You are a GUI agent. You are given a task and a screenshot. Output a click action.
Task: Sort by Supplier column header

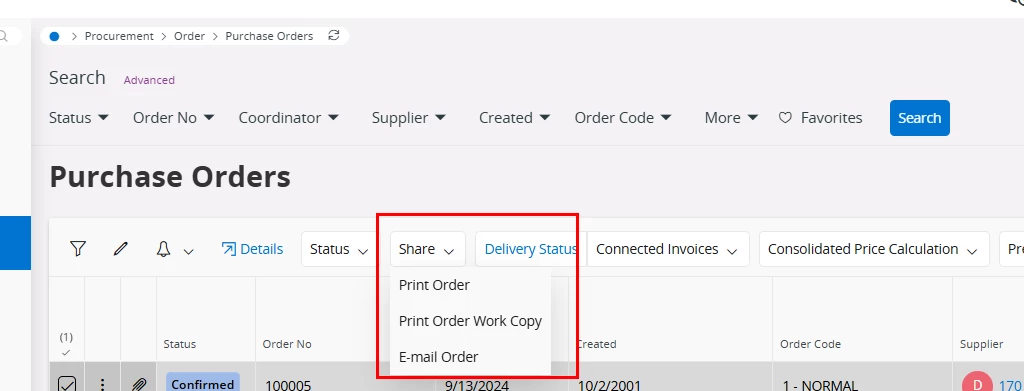pyautogui.click(x=982, y=344)
